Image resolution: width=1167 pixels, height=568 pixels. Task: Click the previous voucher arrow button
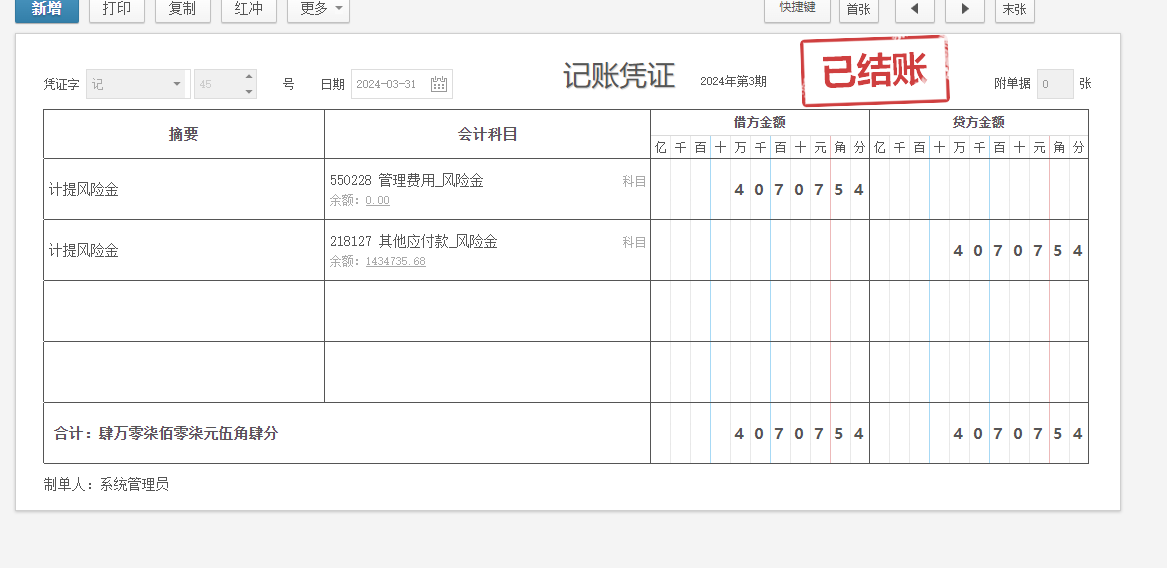(x=914, y=9)
